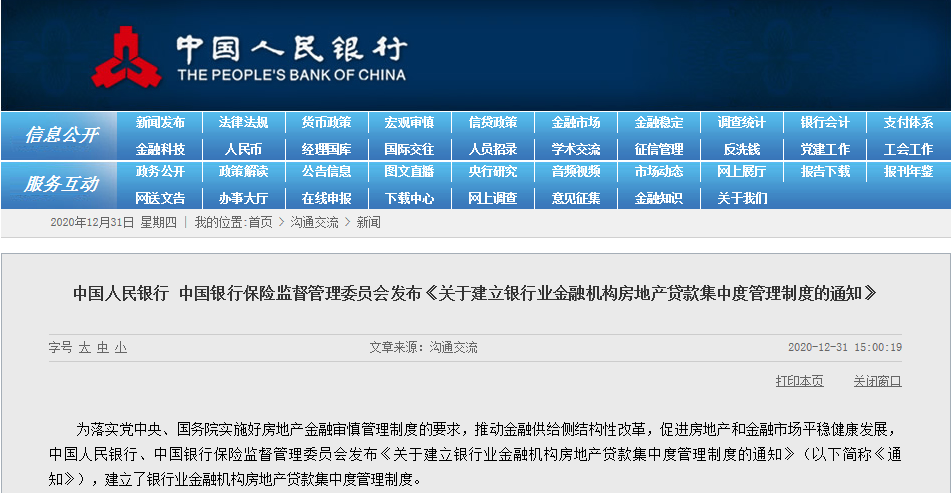Click the timestamp 2020-12-31 15:00:19
The height and width of the screenshot is (493, 951).
click(845, 347)
